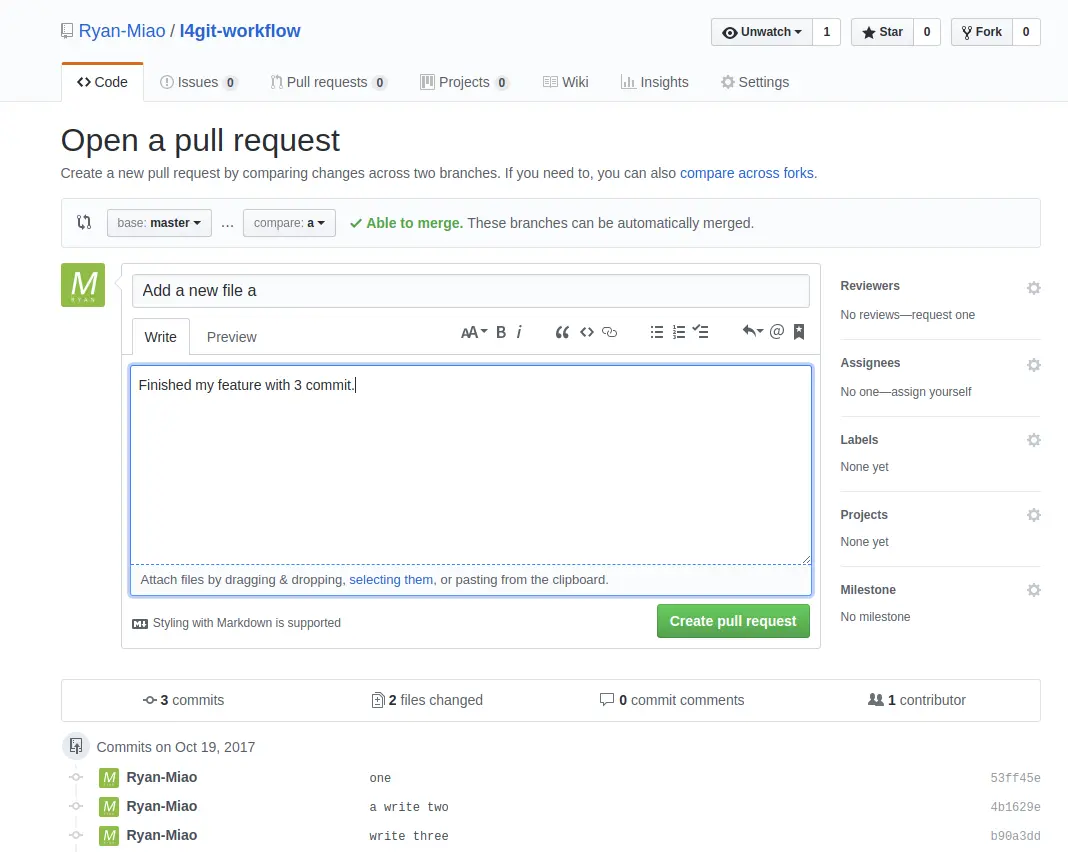Open the Insights tab
Viewport: 1068px width, 852px height.
655,82
